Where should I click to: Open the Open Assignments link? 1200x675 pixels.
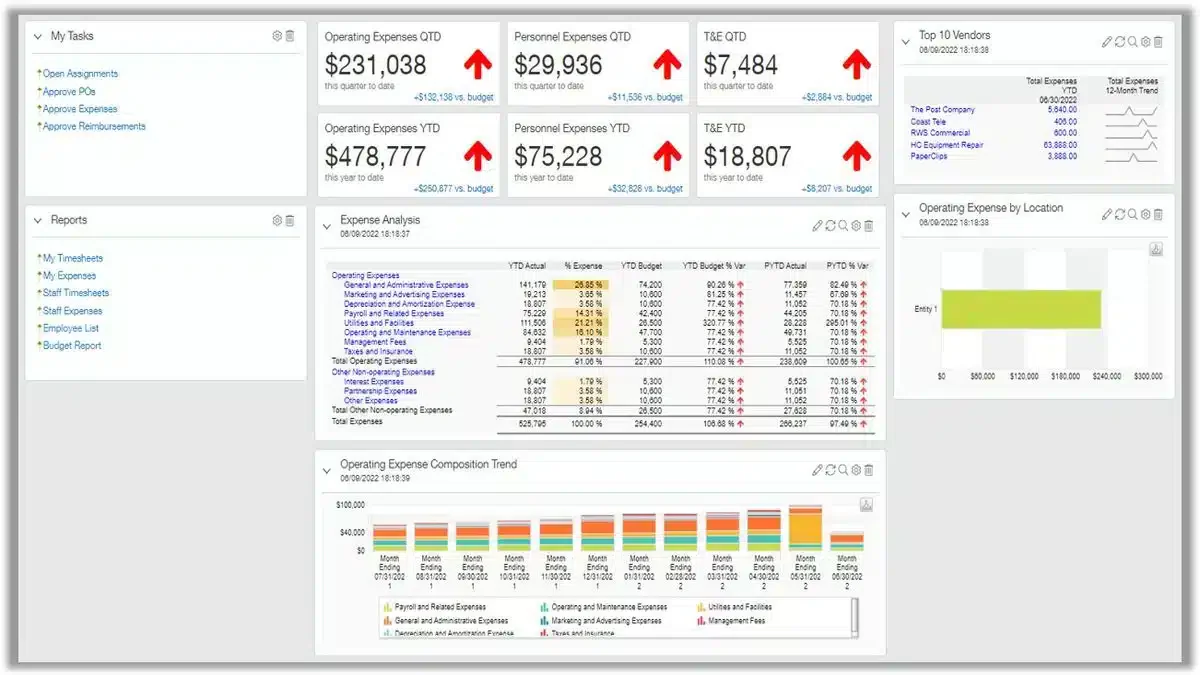click(80, 74)
